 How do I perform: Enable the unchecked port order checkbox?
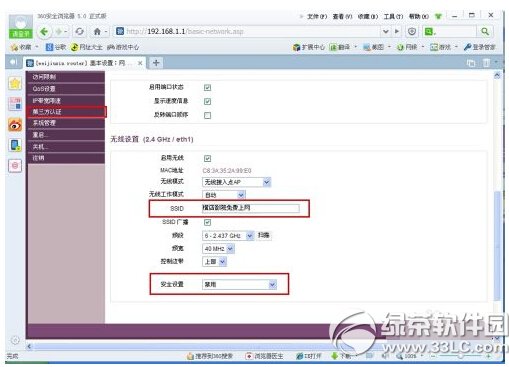click(x=207, y=115)
